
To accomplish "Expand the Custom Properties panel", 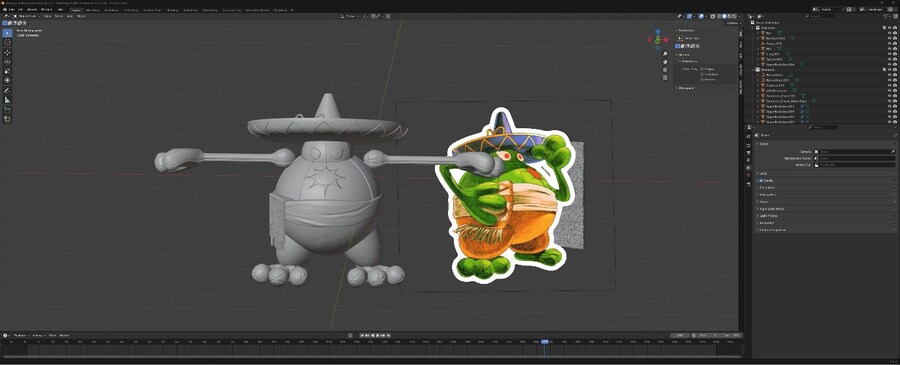I will (825, 230).
